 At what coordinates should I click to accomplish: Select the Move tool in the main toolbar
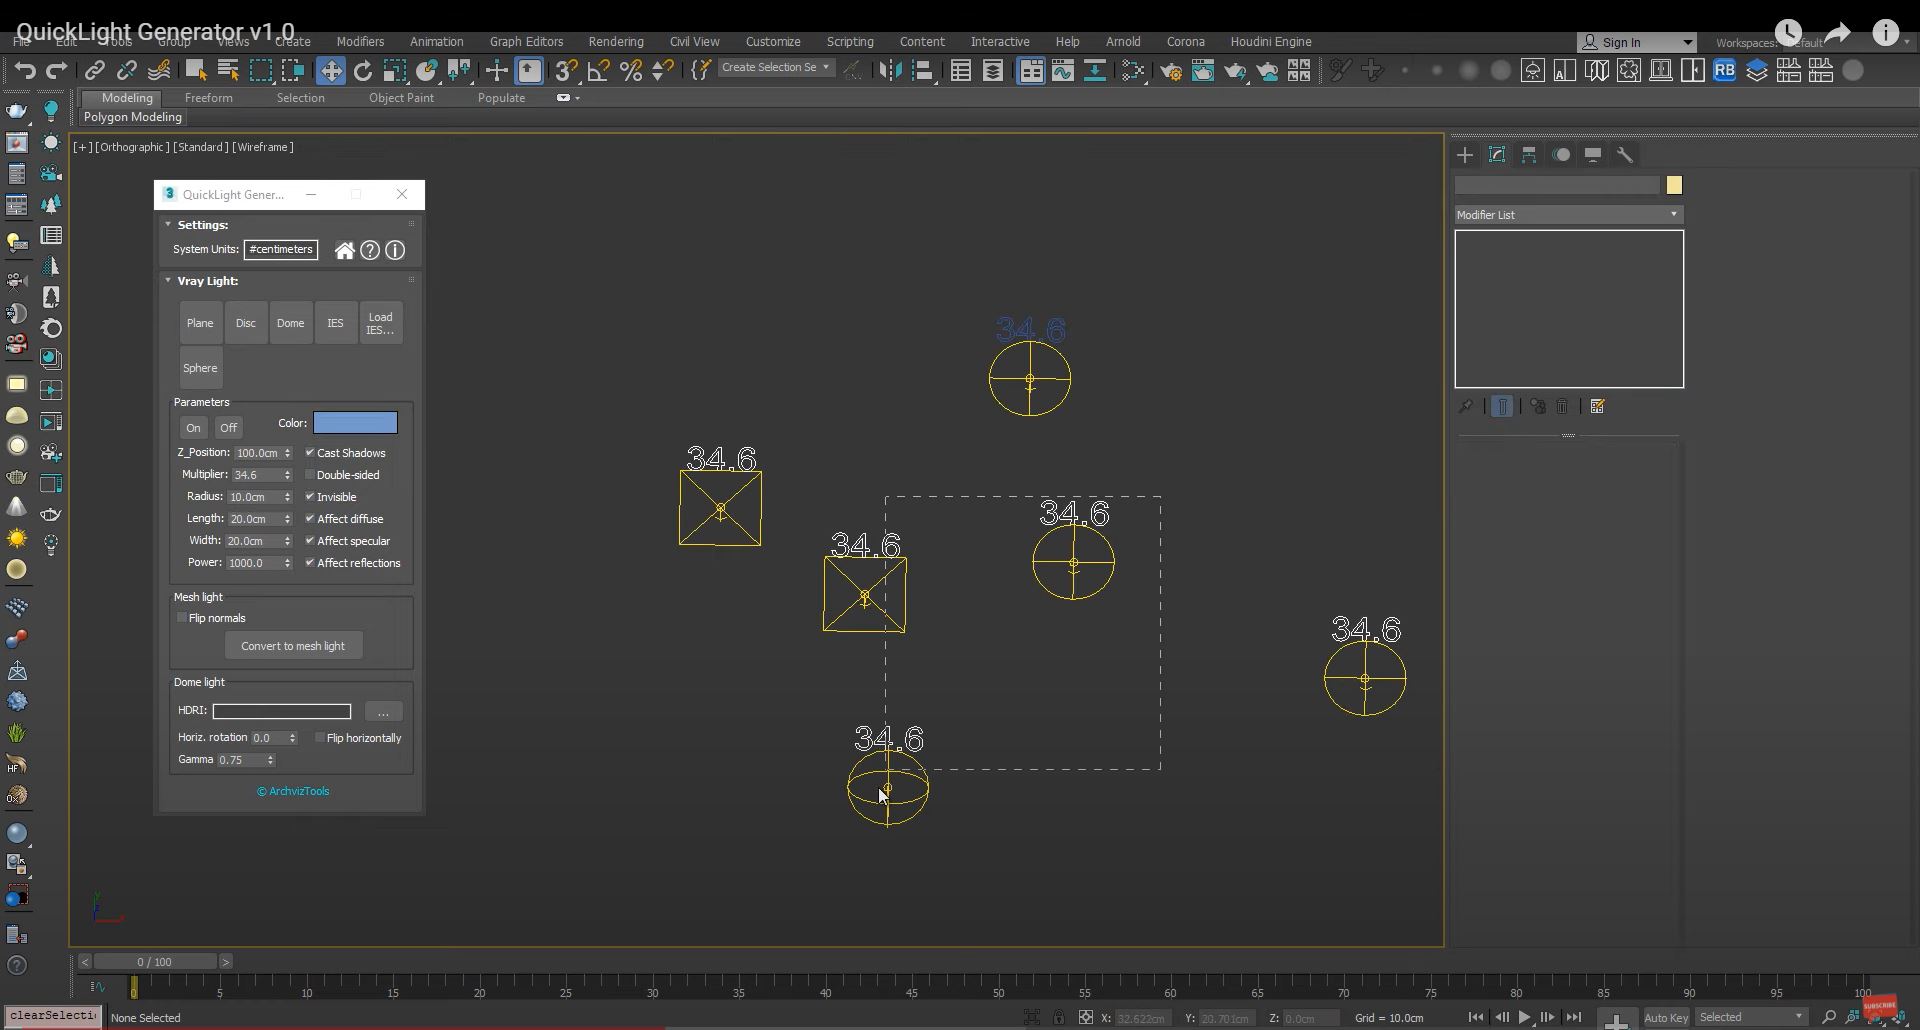coord(331,71)
